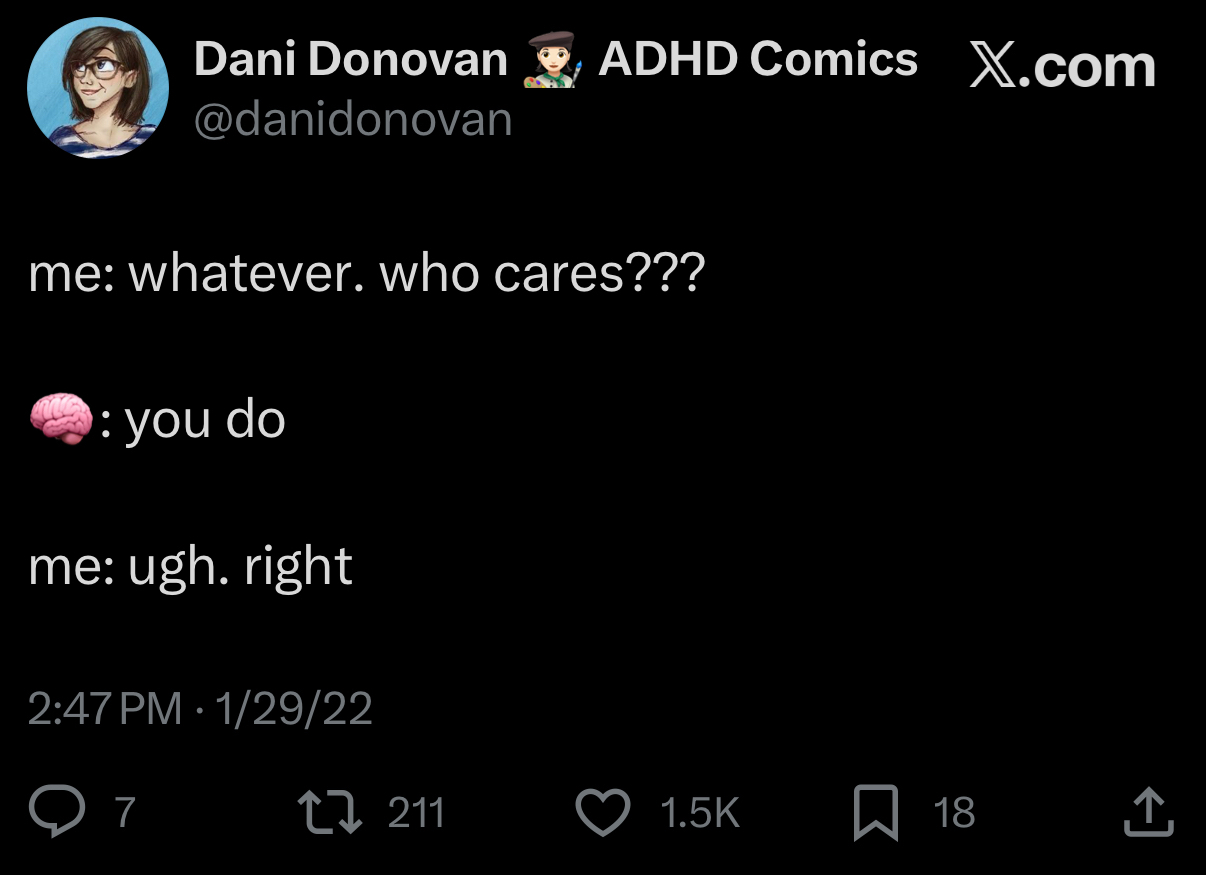Screen dimensions: 1206x875
Task: Select the 1/29/22 post date
Action: point(293,709)
